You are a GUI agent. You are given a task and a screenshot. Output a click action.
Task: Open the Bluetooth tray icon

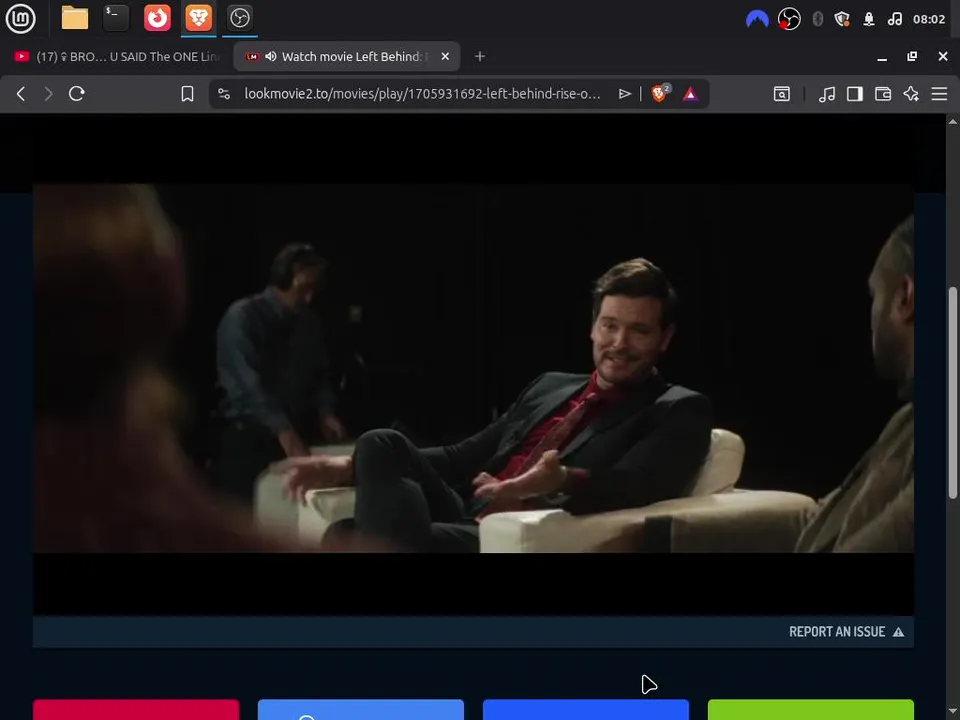point(817,20)
